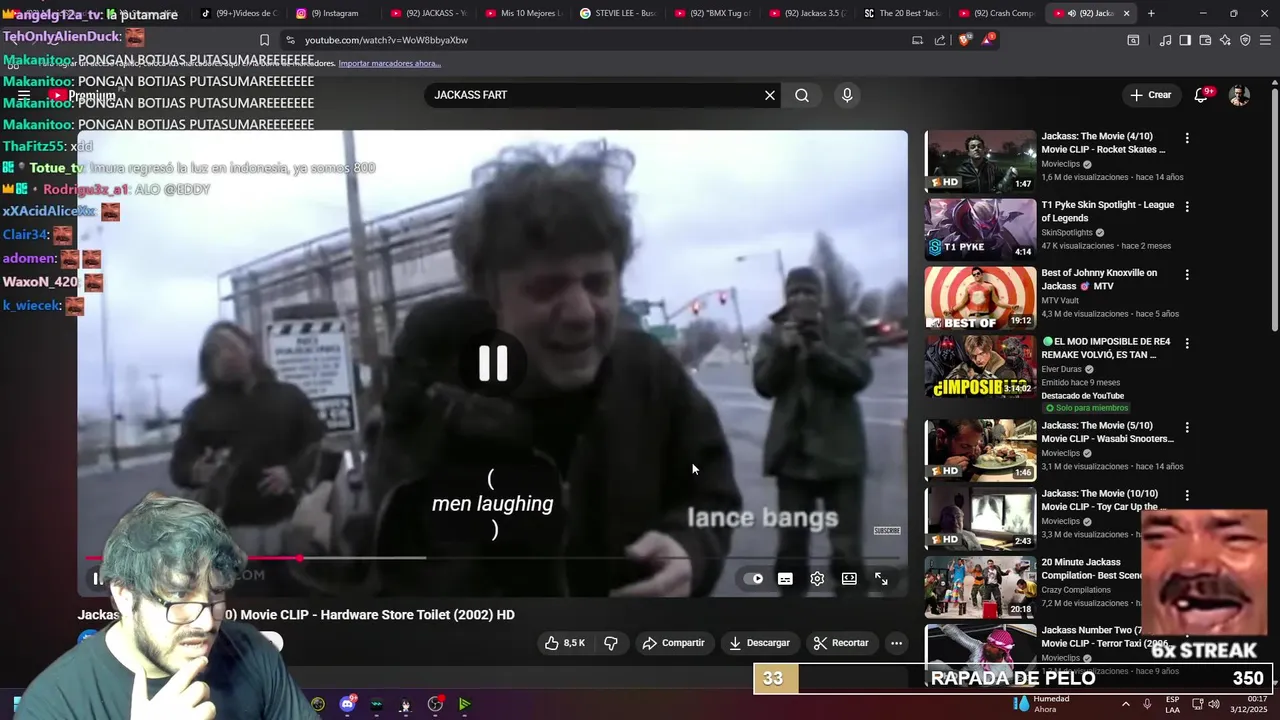Clear the JACKASS FART search text
This screenshot has width=1280, height=720.
[x=770, y=95]
